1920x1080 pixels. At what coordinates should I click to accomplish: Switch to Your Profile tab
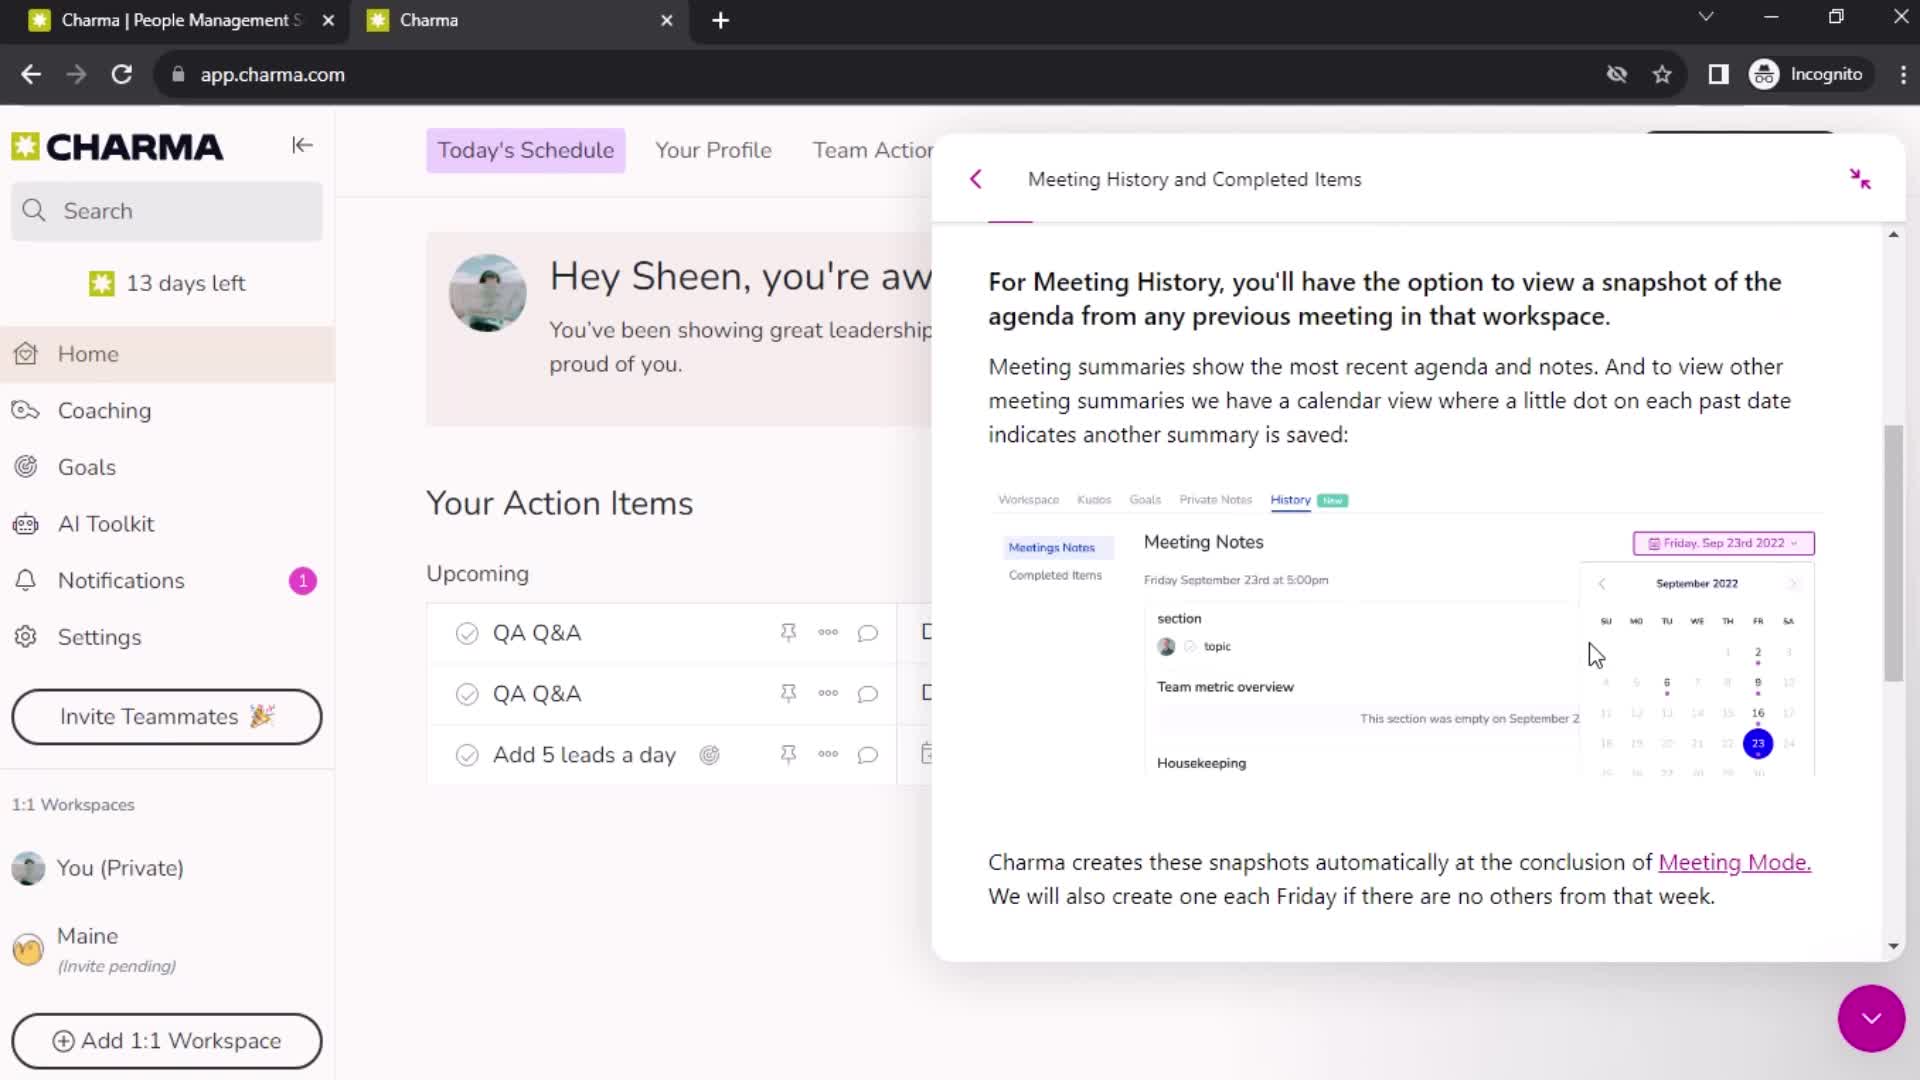pyautogui.click(x=713, y=150)
